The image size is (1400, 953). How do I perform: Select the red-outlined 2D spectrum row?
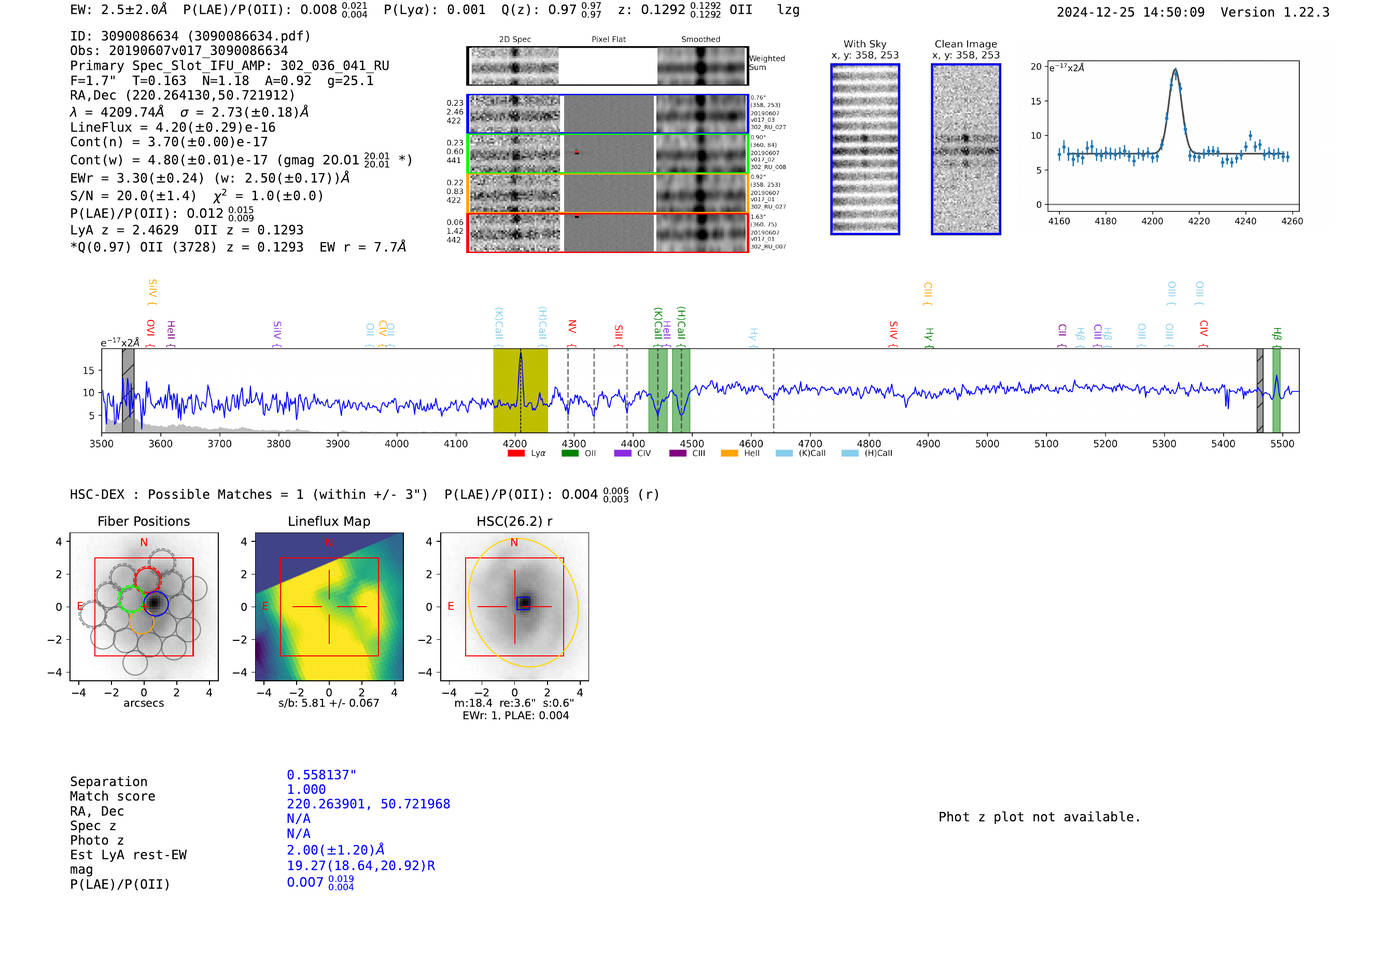(x=608, y=232)
